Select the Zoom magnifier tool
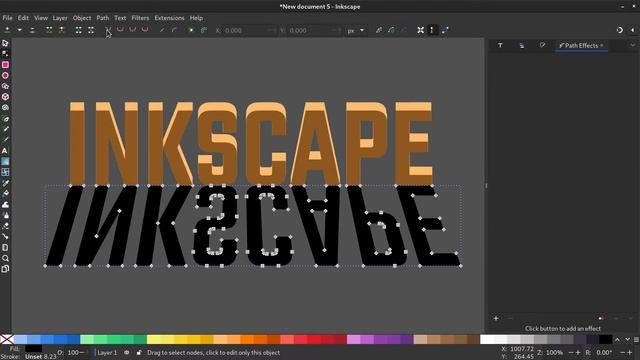 click(5, 258)
